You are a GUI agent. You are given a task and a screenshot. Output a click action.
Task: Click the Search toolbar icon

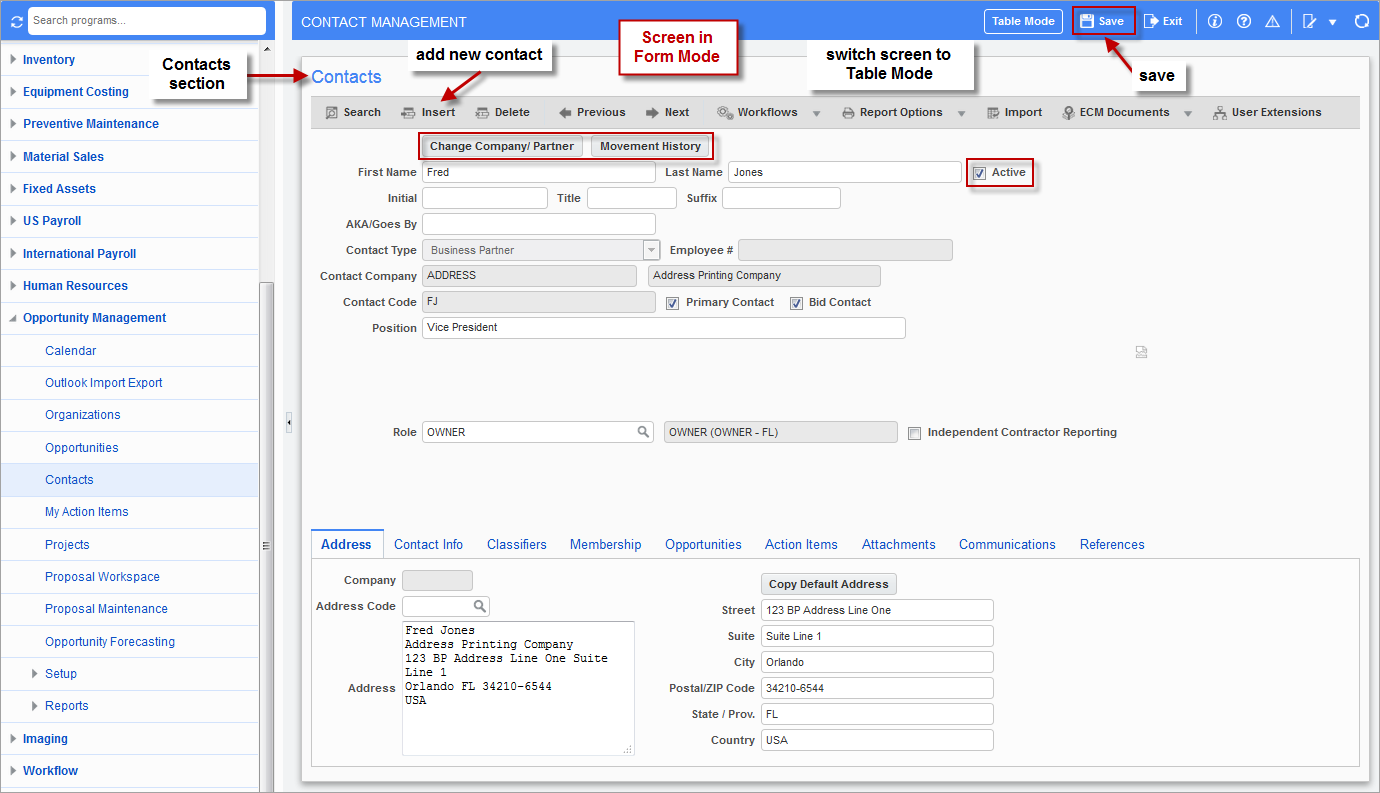pos(332,113)
